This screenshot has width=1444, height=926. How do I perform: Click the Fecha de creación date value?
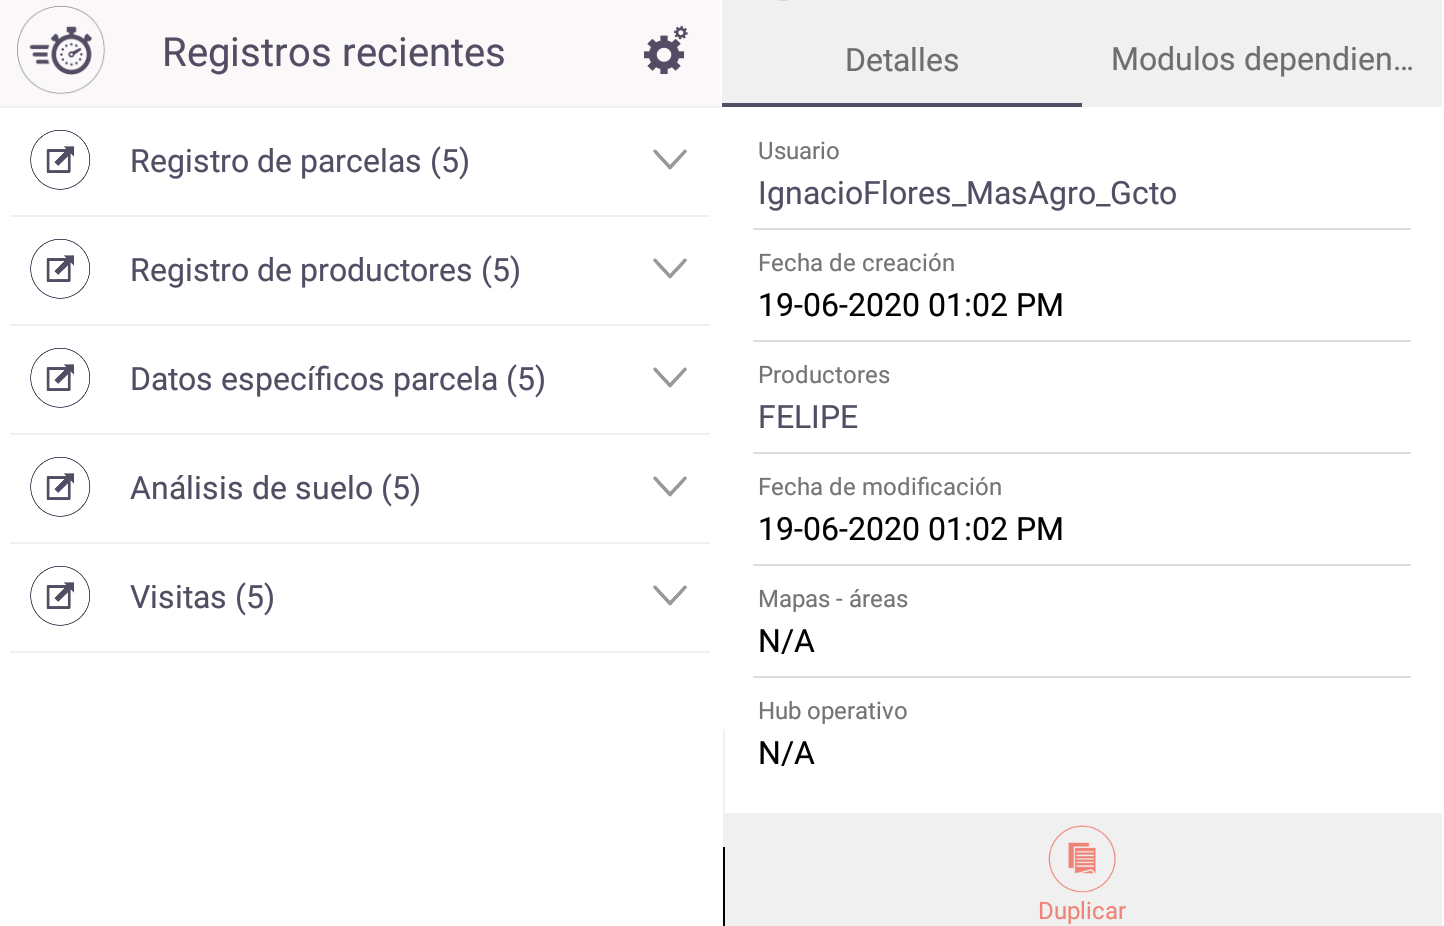coord(911,305)
